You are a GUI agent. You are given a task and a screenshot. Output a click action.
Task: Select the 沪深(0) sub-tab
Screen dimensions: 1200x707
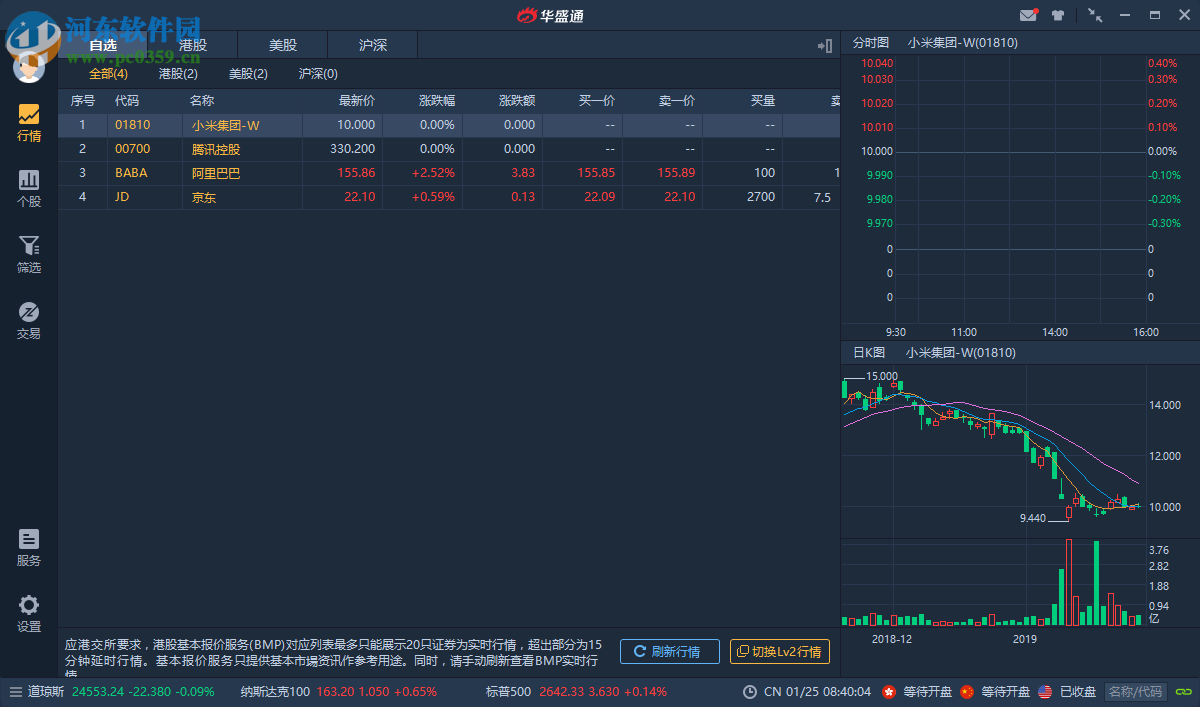pos(318,74)
